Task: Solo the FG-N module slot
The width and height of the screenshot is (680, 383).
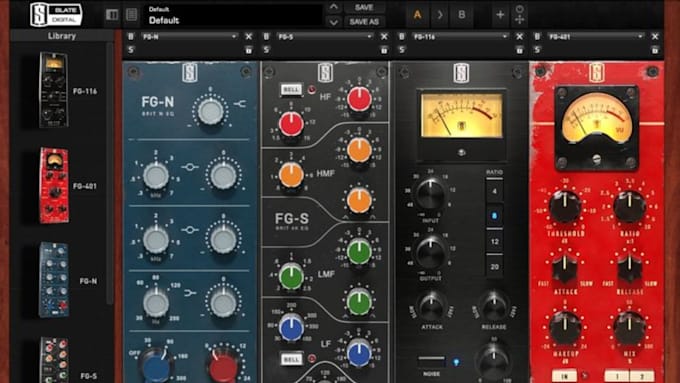Action: (131, 50)
